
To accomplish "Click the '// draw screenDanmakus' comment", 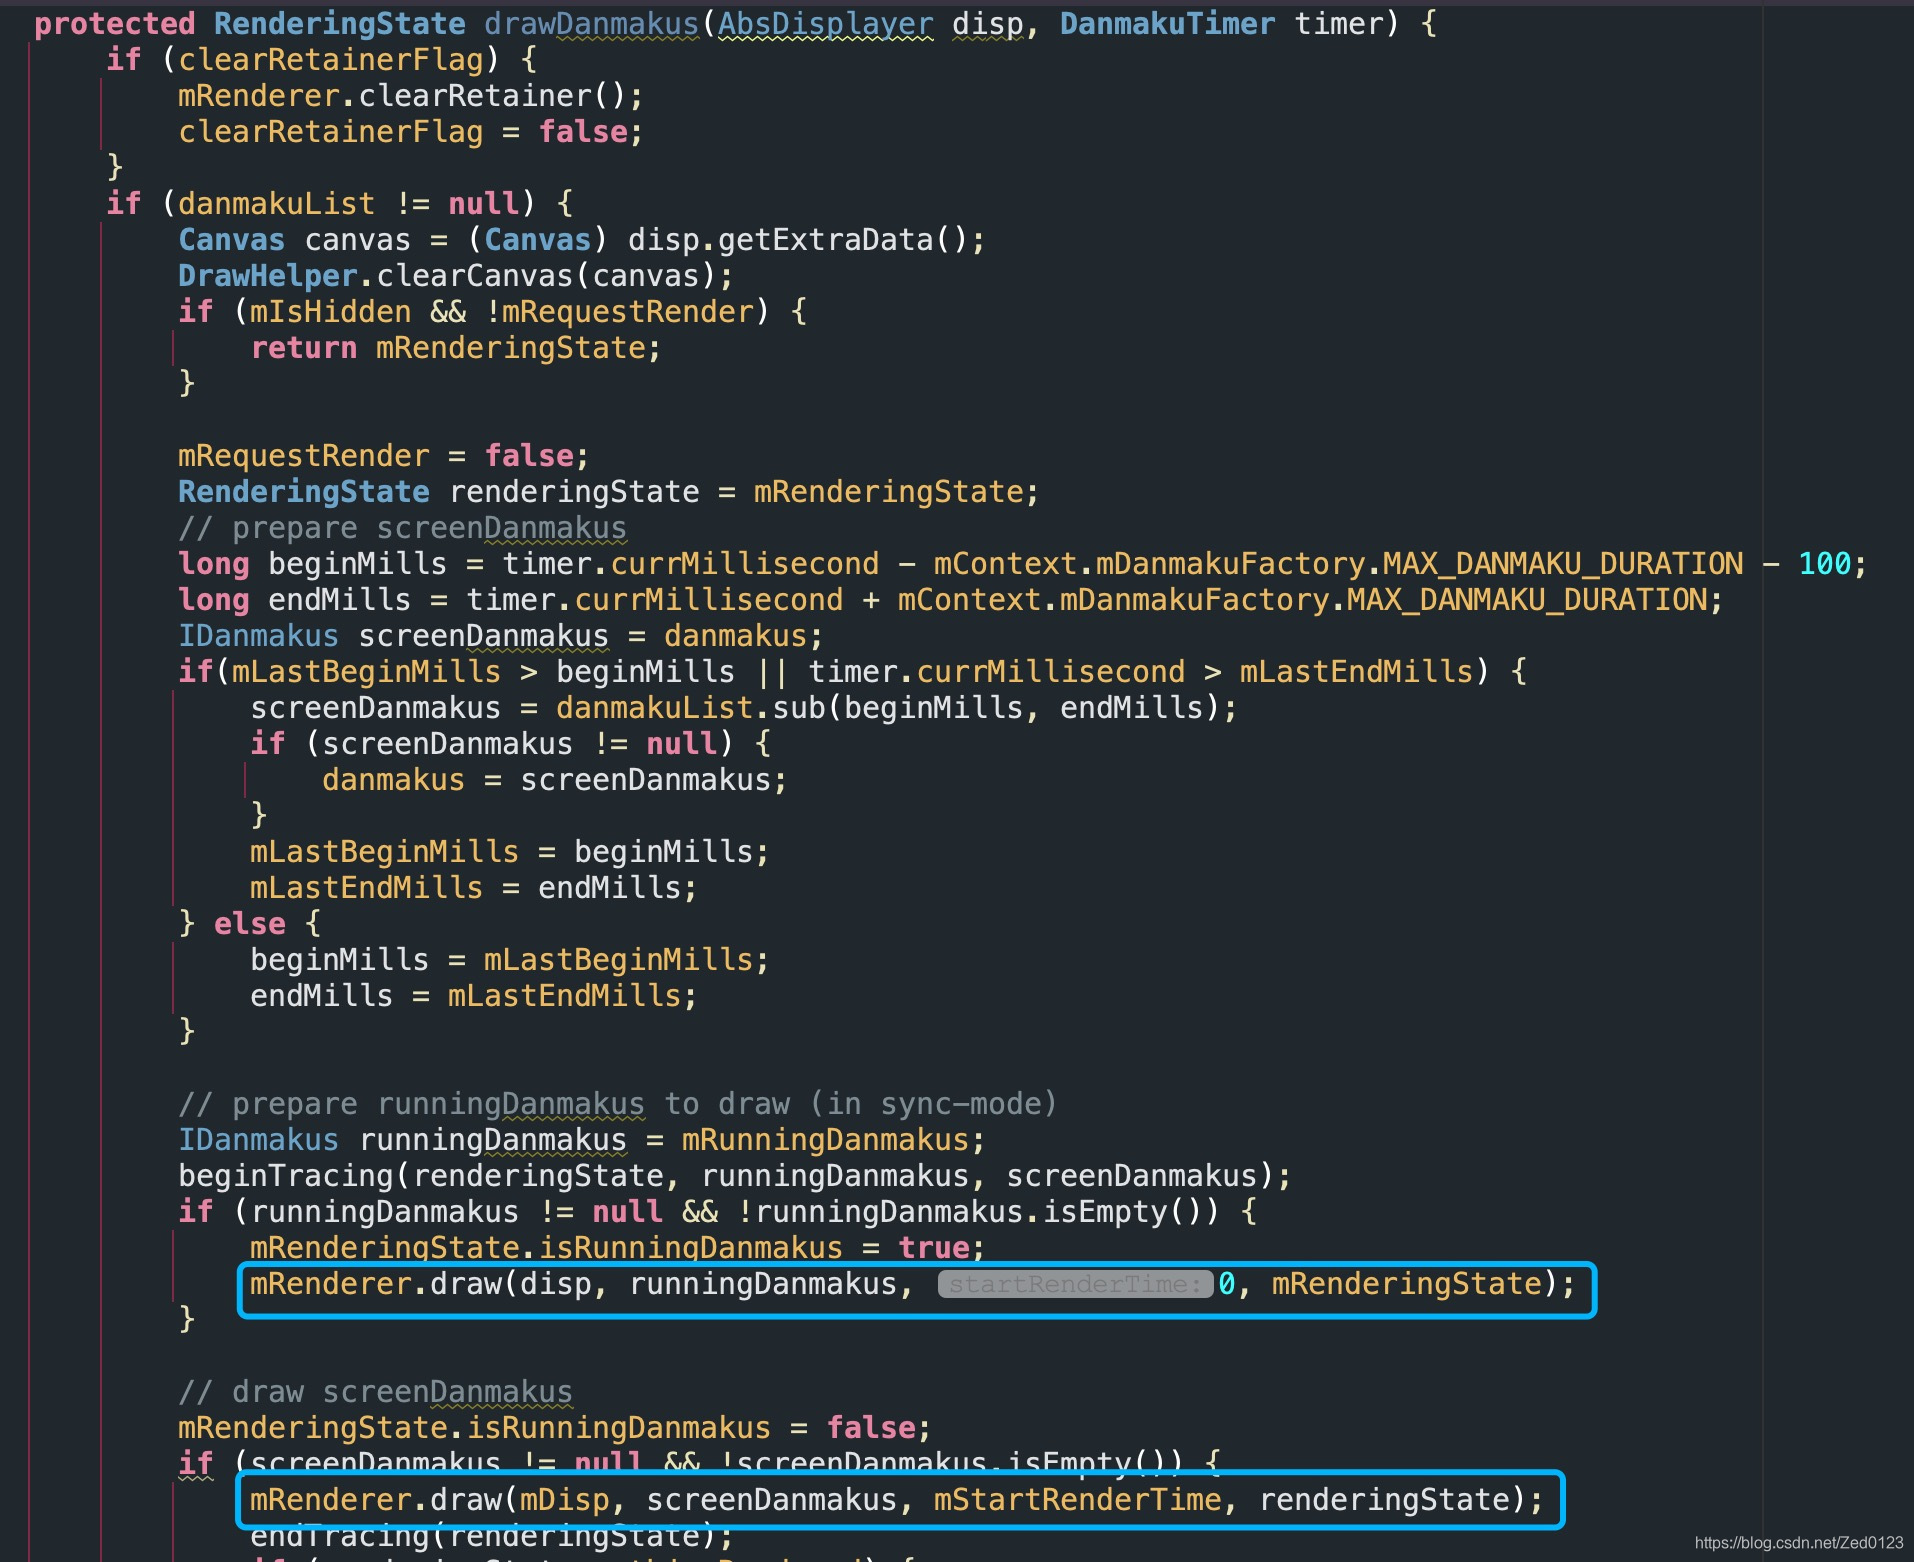I will pos(375,1392).
